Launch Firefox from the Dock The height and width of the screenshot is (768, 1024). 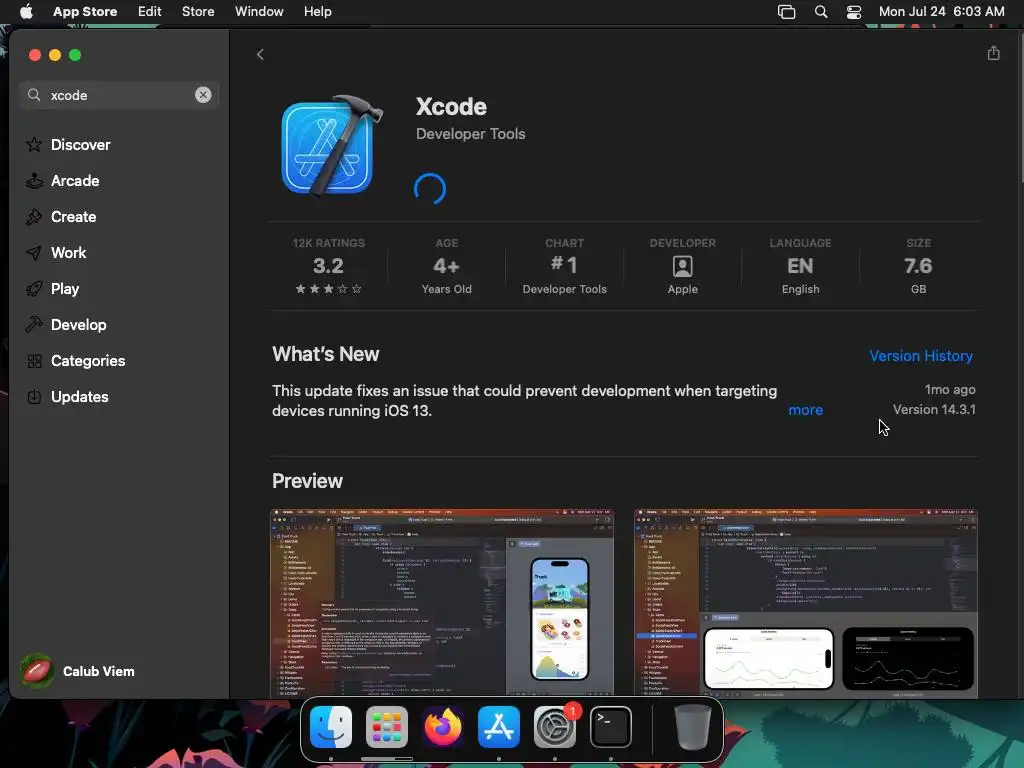tap(443, 727)
